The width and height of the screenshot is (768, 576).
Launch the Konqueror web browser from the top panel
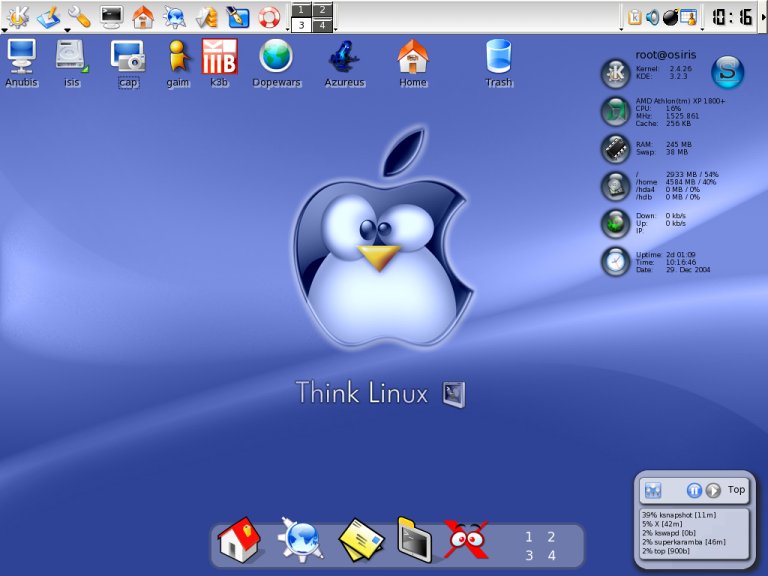coord(174,17)
